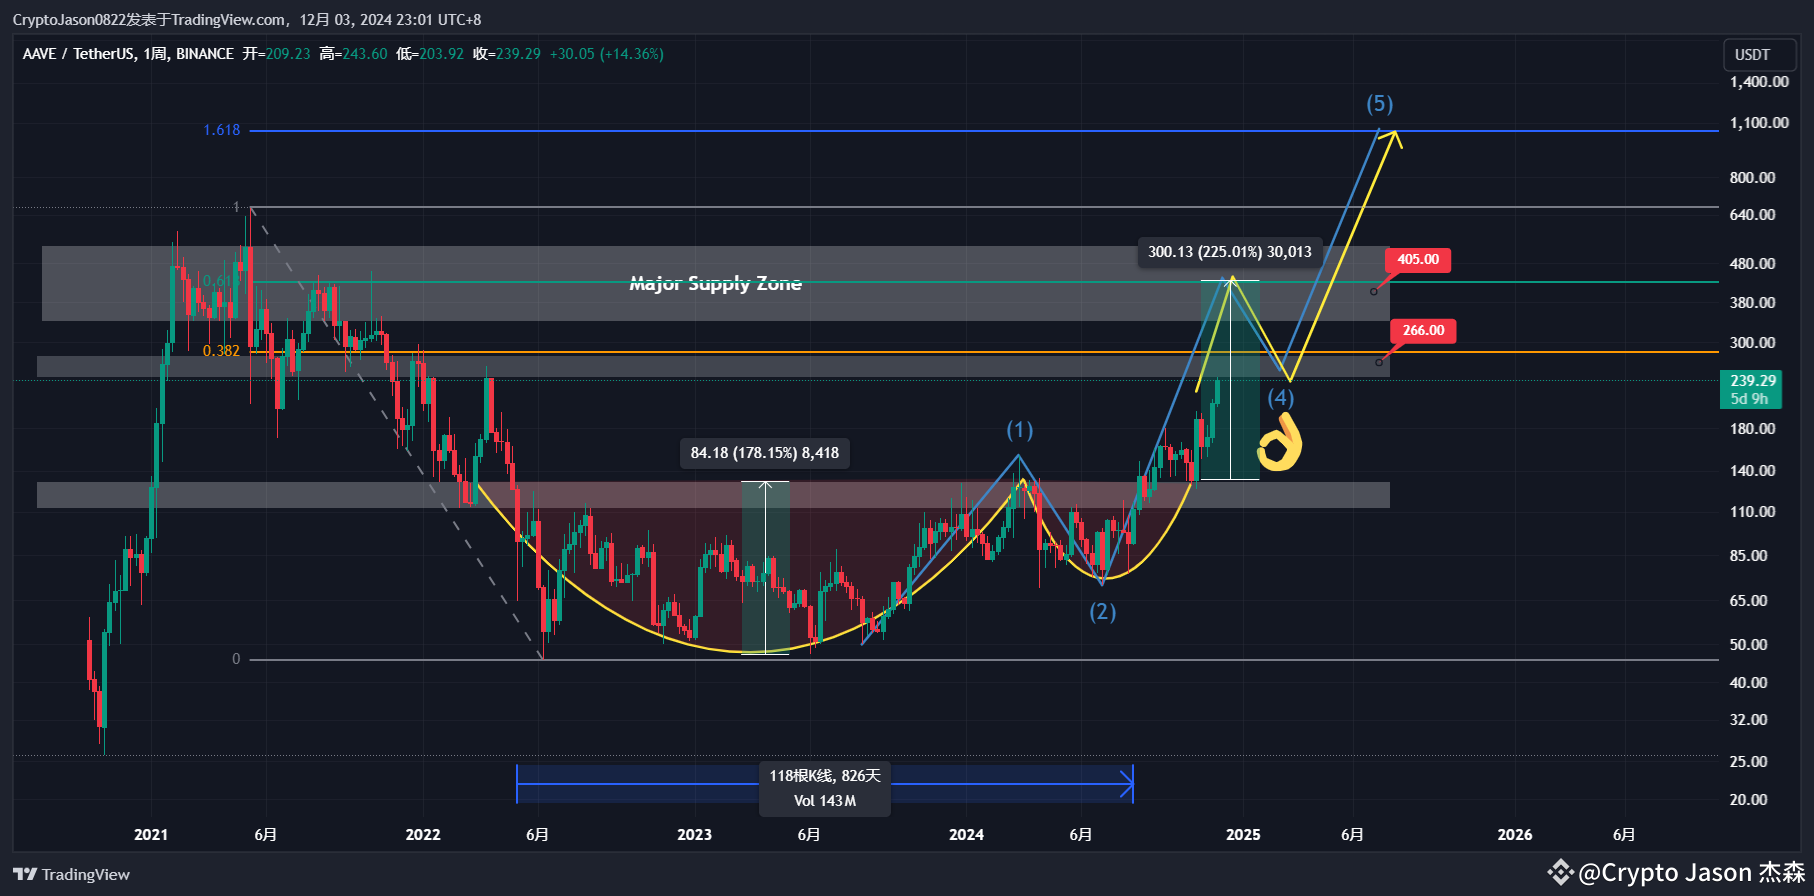The height and width of the screenshot is (896, 1814).
Task: Select the 0.382 Fibonacci level label
Action: pyautogui.click(x=221, y=351)
